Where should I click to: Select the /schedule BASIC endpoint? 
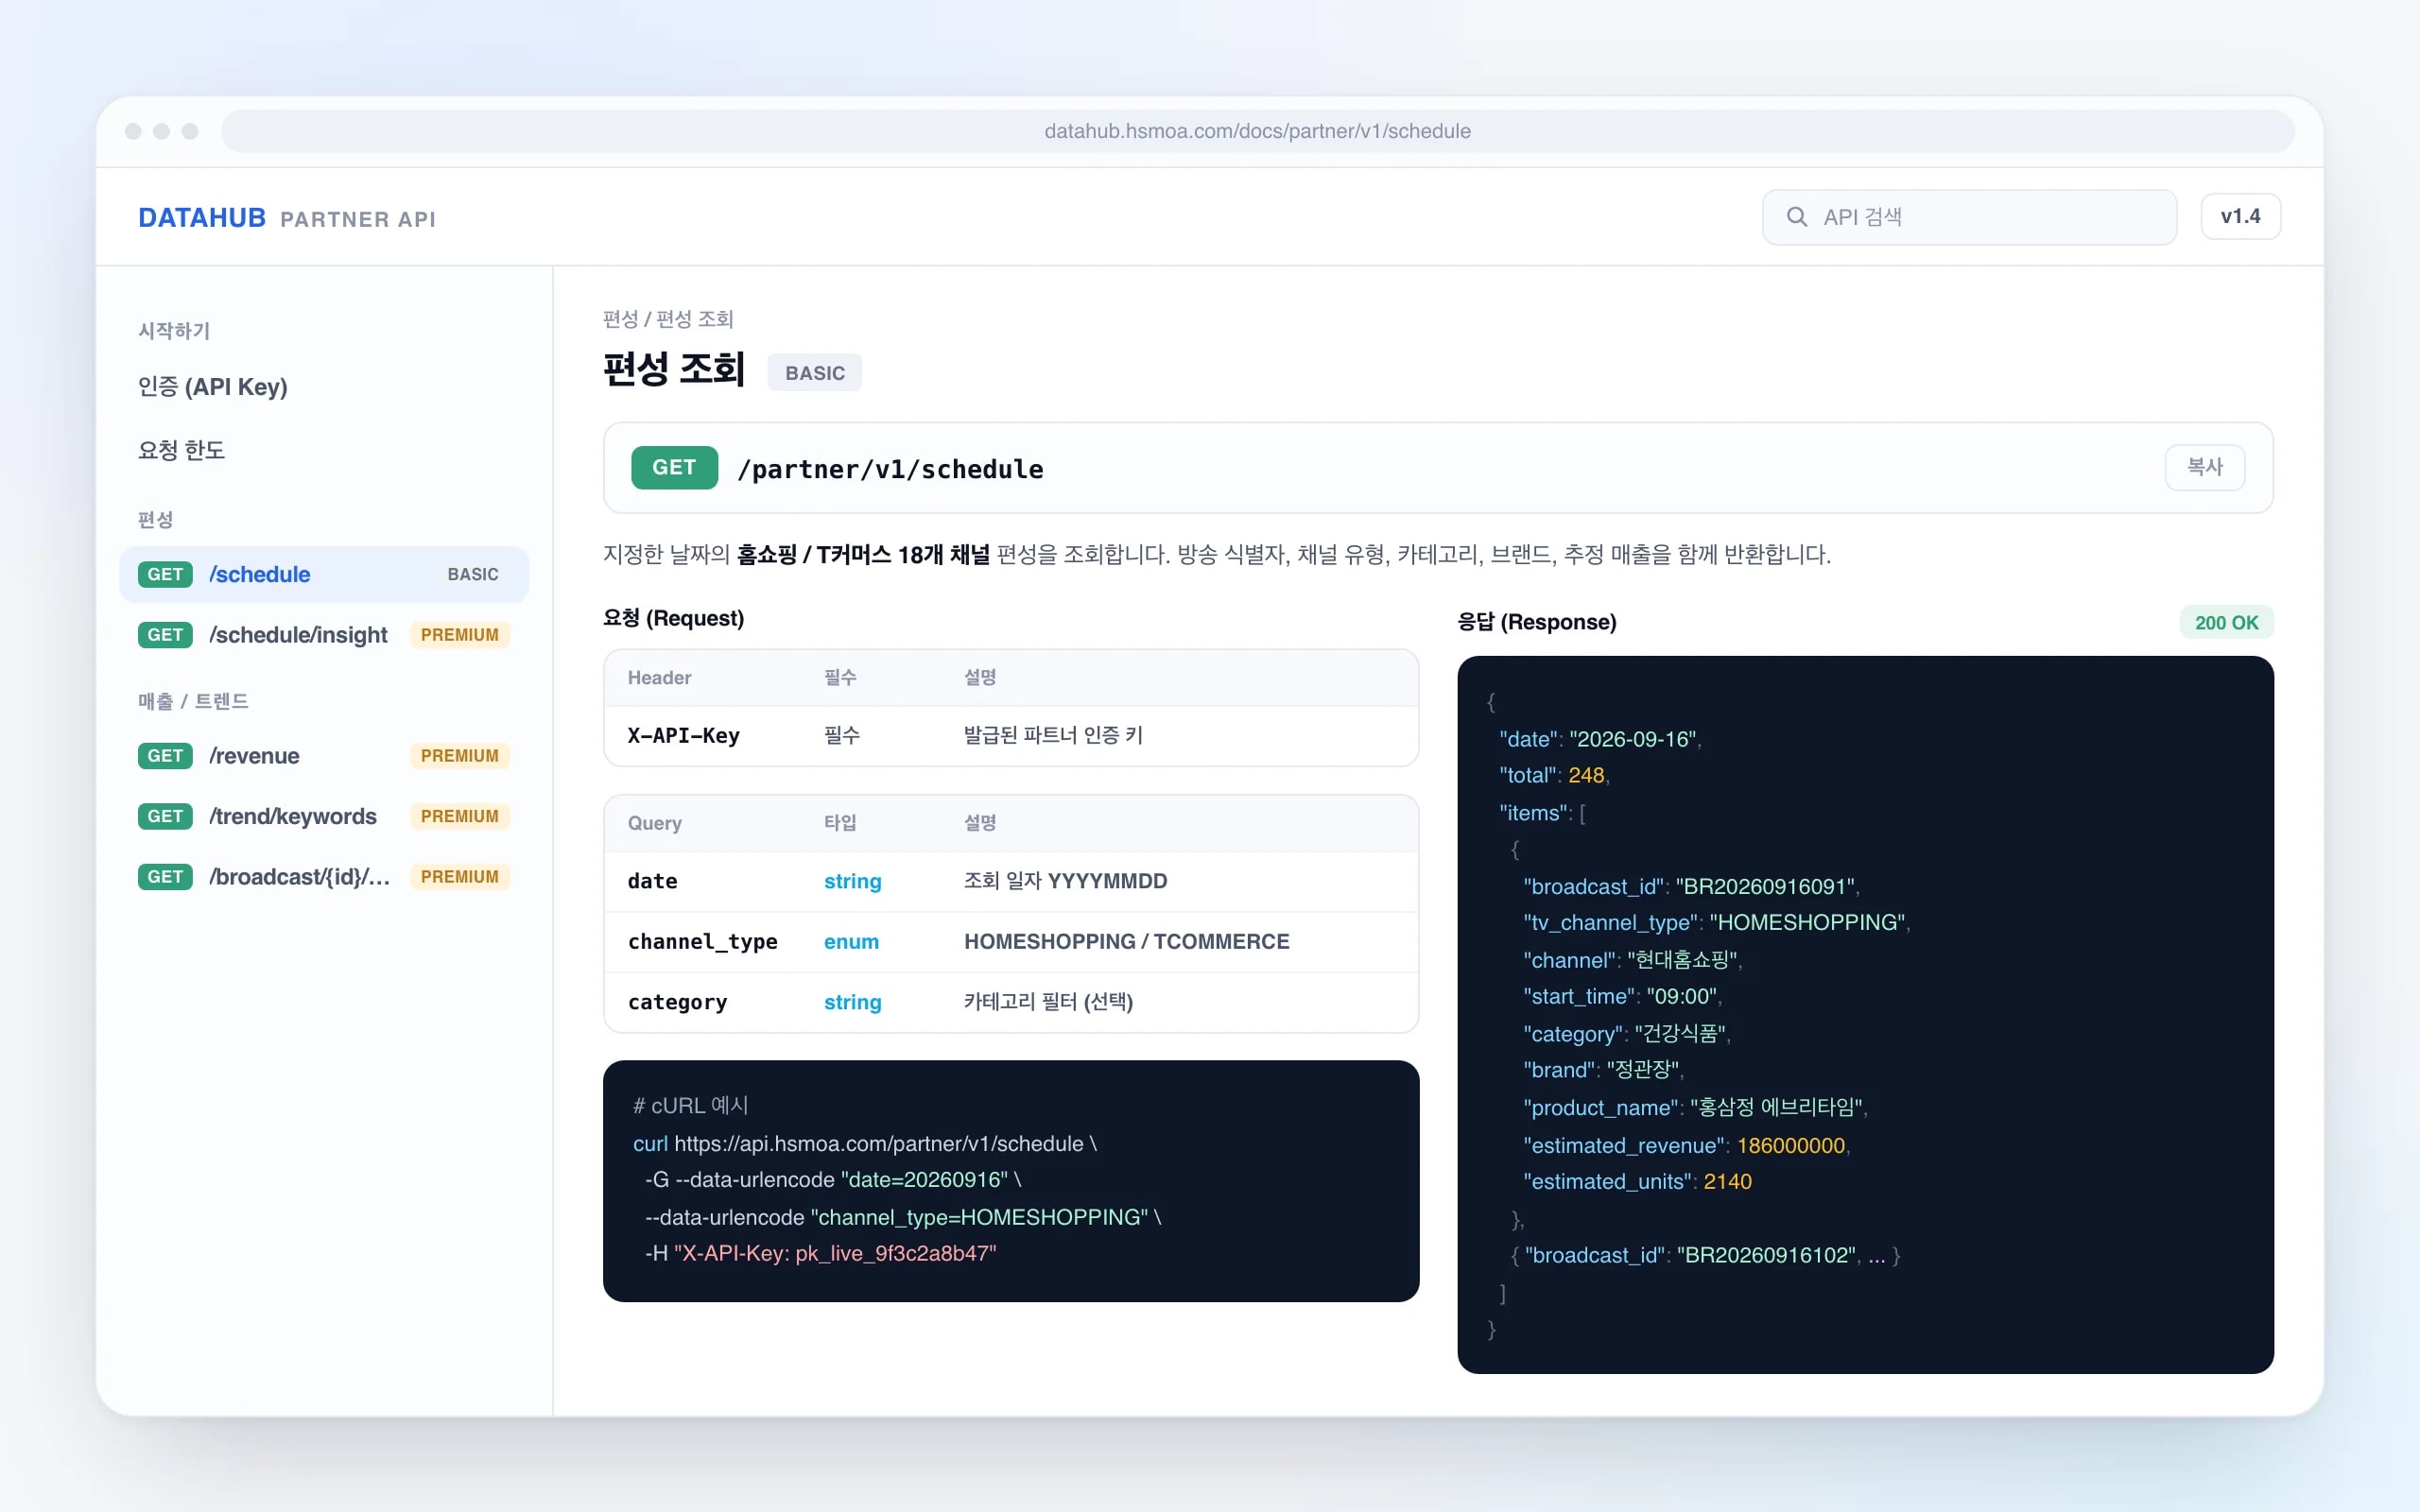click(x=323, y=574)
